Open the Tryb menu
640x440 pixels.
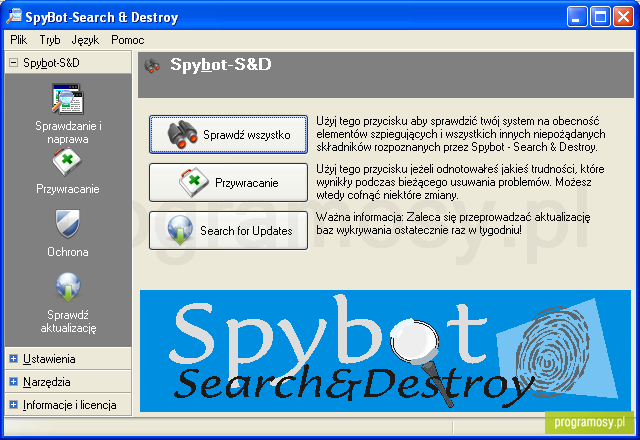50,40
